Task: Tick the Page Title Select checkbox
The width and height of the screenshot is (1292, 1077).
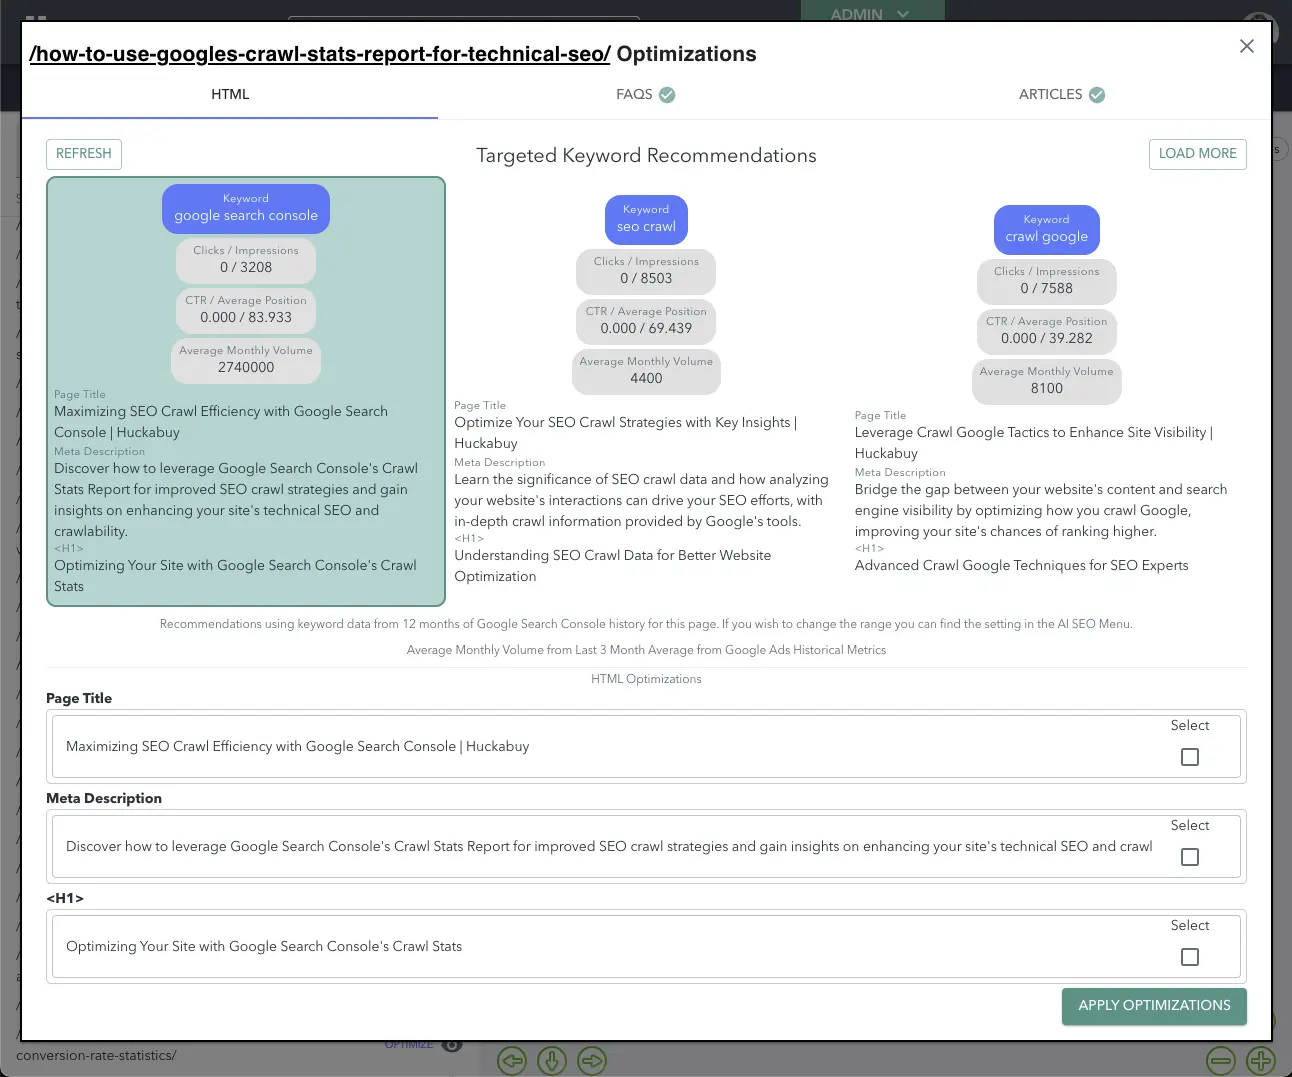Action: (x=1190, y=757)
